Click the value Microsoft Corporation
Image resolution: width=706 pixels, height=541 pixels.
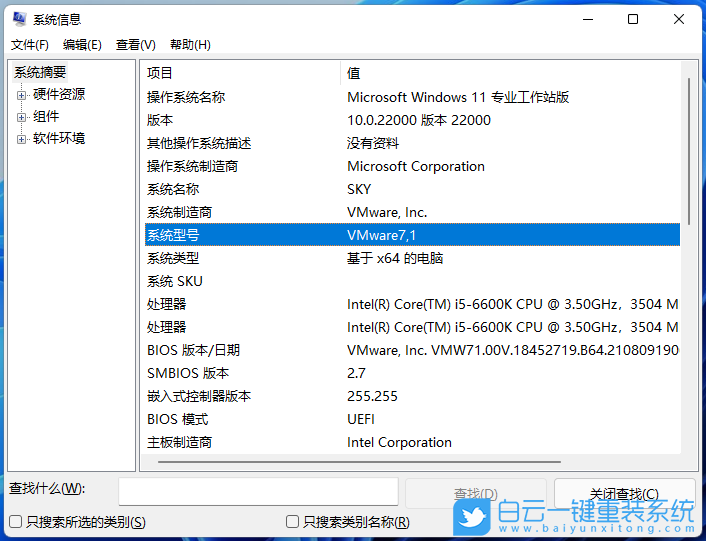[x=416, y=166]
